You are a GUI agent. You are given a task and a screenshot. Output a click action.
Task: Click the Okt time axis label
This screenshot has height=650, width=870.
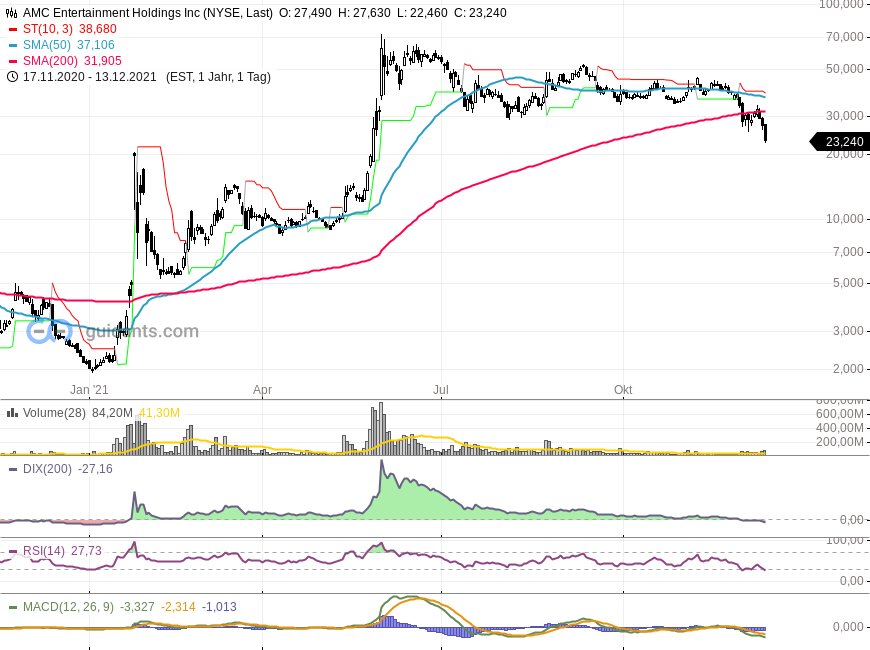pyautogui.click(x=623, y=390)
